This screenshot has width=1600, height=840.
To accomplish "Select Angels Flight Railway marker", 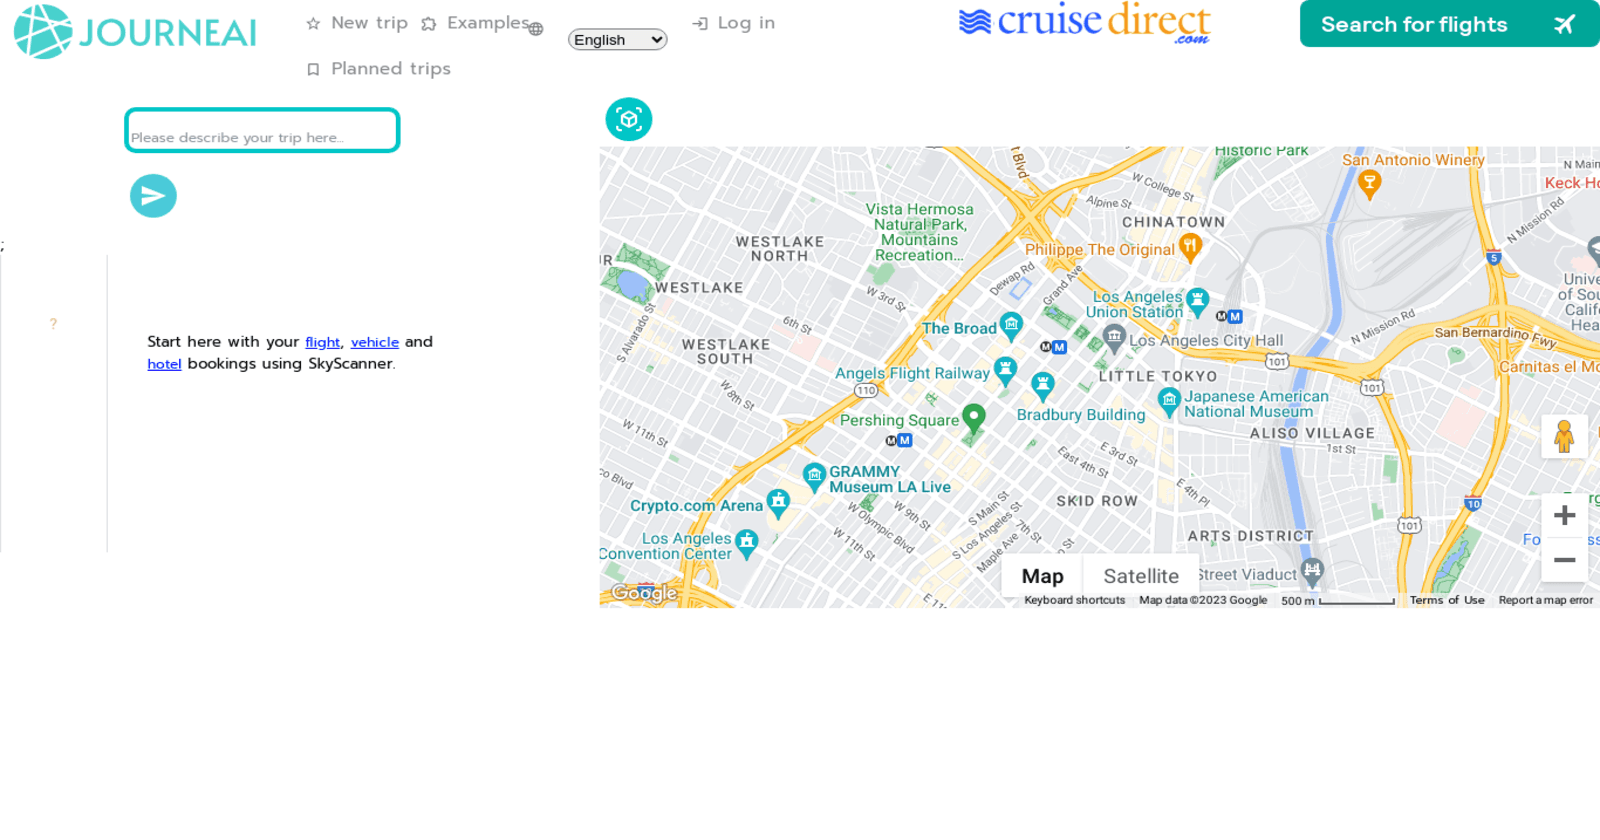I will [1005, 371].
